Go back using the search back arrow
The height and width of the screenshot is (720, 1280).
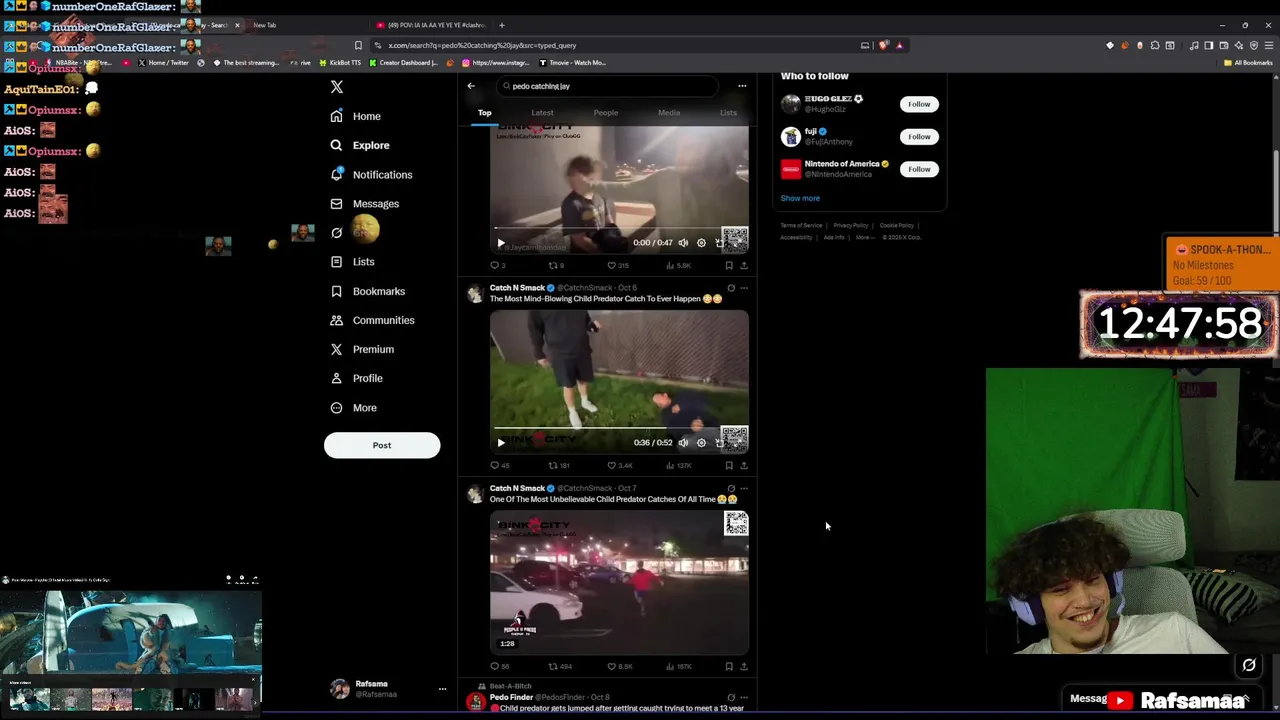[471, 86]
